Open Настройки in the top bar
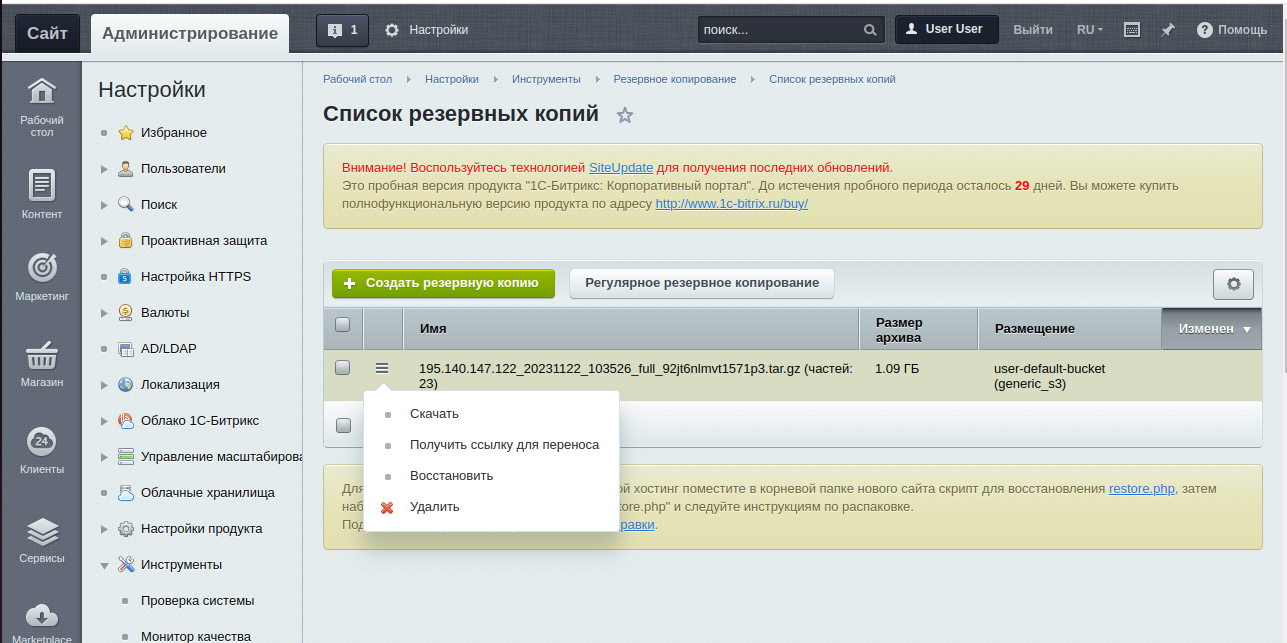Image resolution: width=1287 pixels, height=643 pixels. pyautogui.click(x=427, y=30)
